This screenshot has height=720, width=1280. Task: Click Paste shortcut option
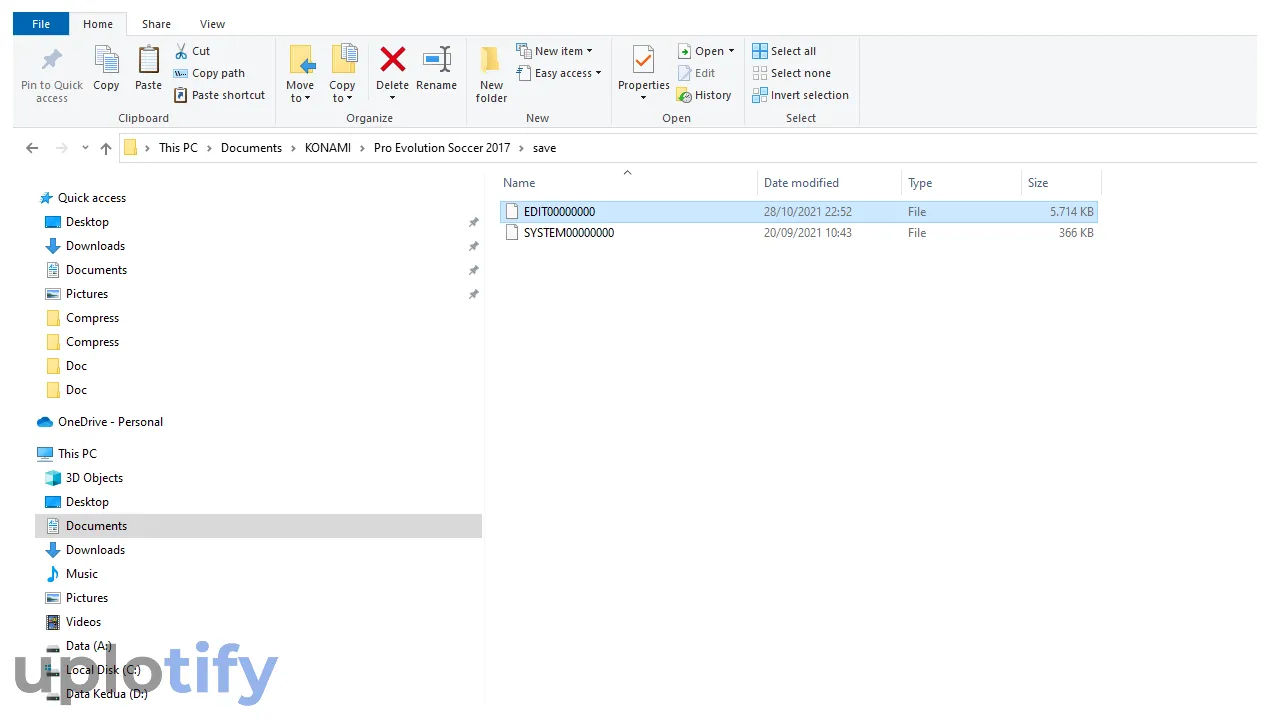coord(219,95)
